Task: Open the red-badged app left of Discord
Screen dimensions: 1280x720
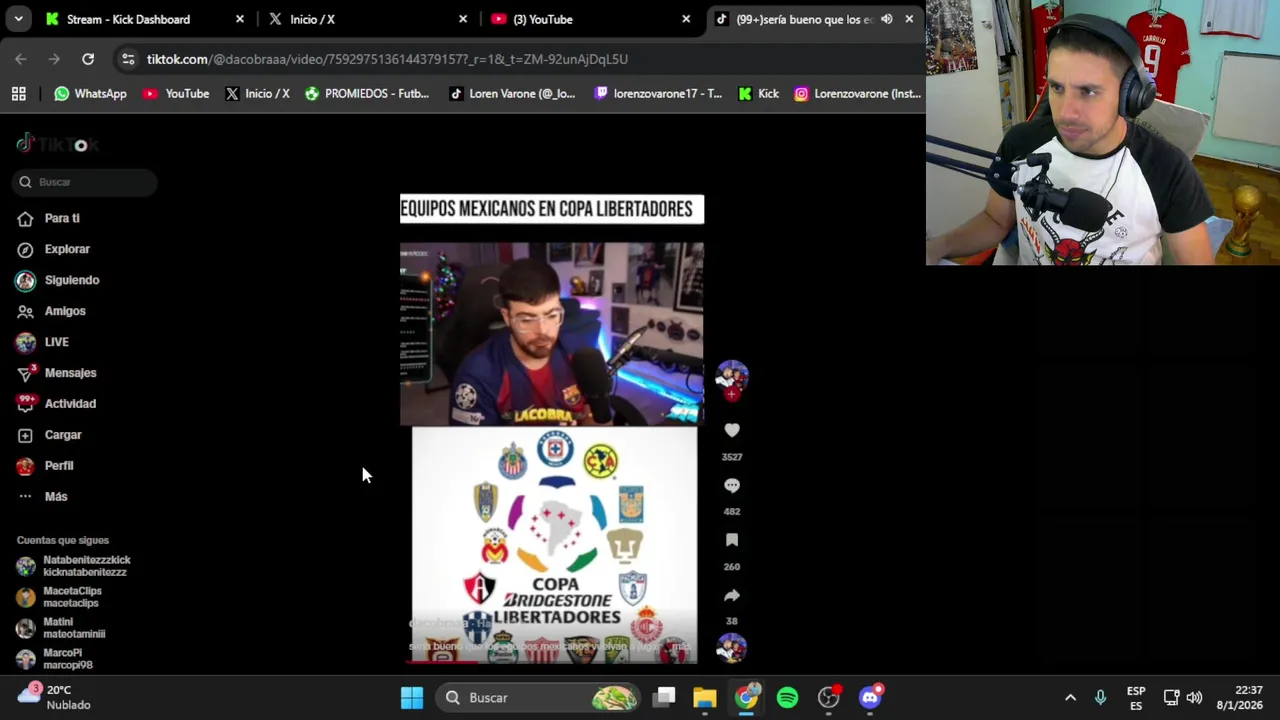Action: [829, 698]
